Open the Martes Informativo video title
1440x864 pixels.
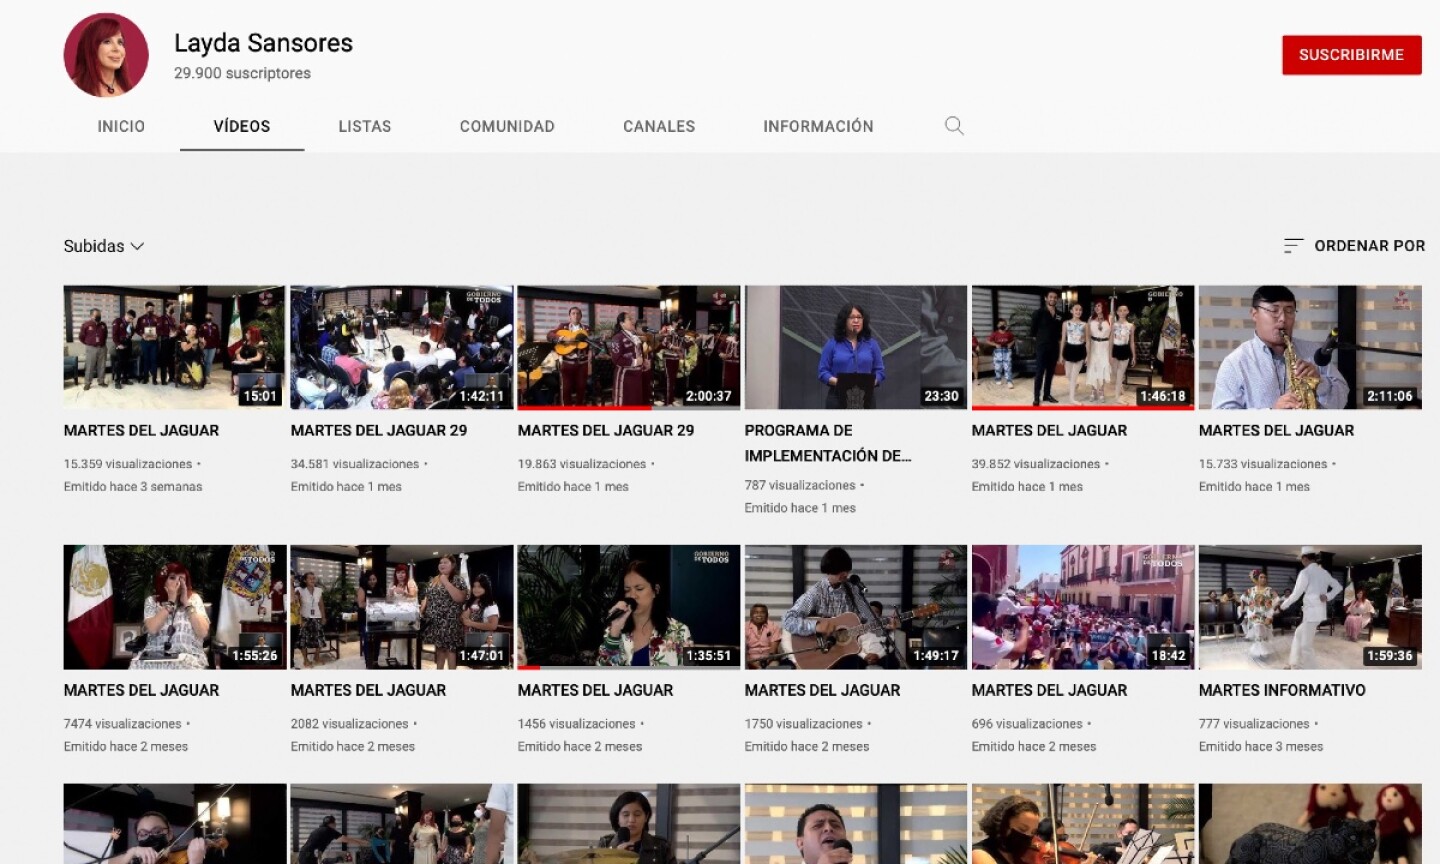coord(1282,690)
